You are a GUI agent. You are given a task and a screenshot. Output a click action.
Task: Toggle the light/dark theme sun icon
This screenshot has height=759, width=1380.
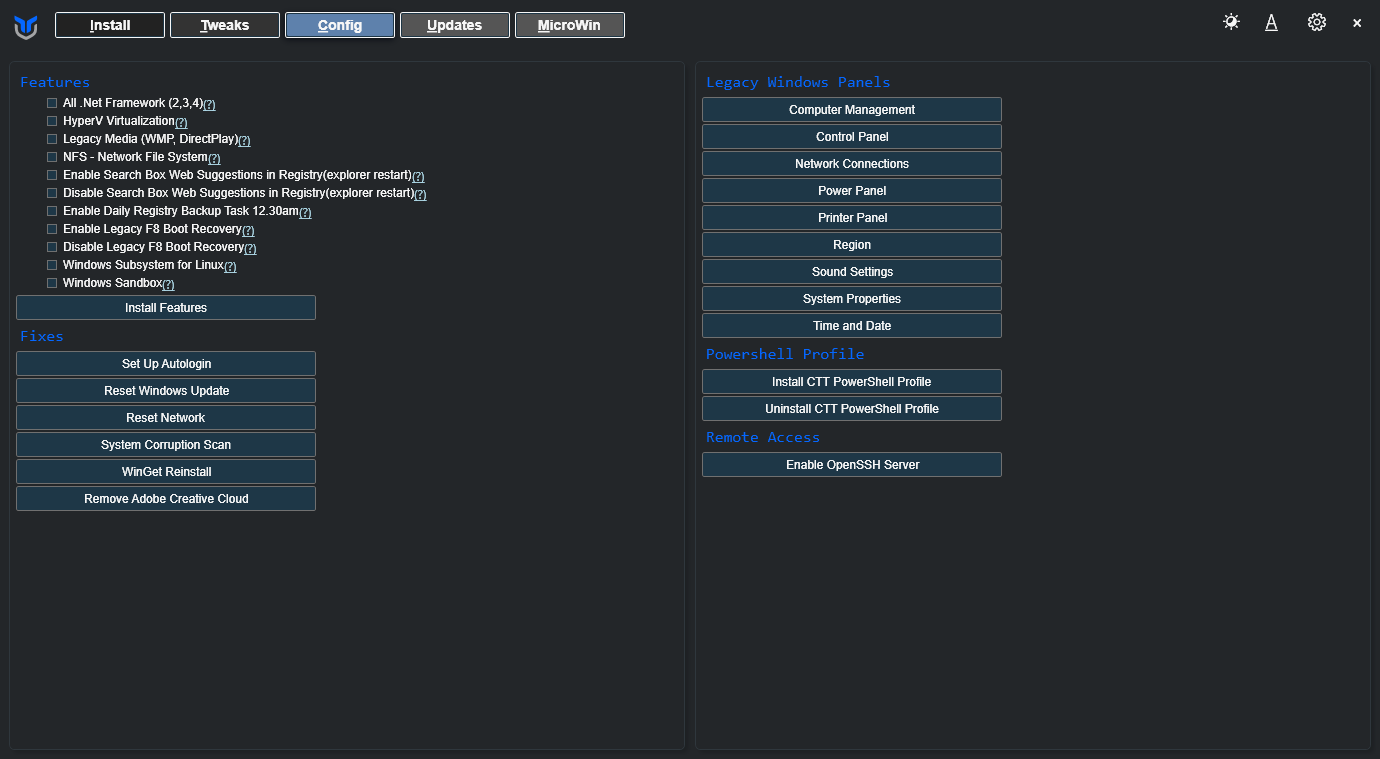(x=1231, y=22)
